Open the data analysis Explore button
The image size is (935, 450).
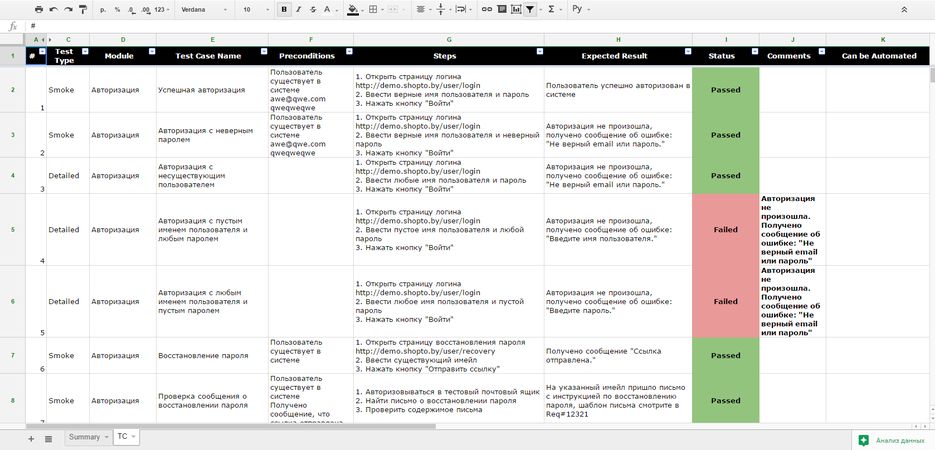[892, 439]
